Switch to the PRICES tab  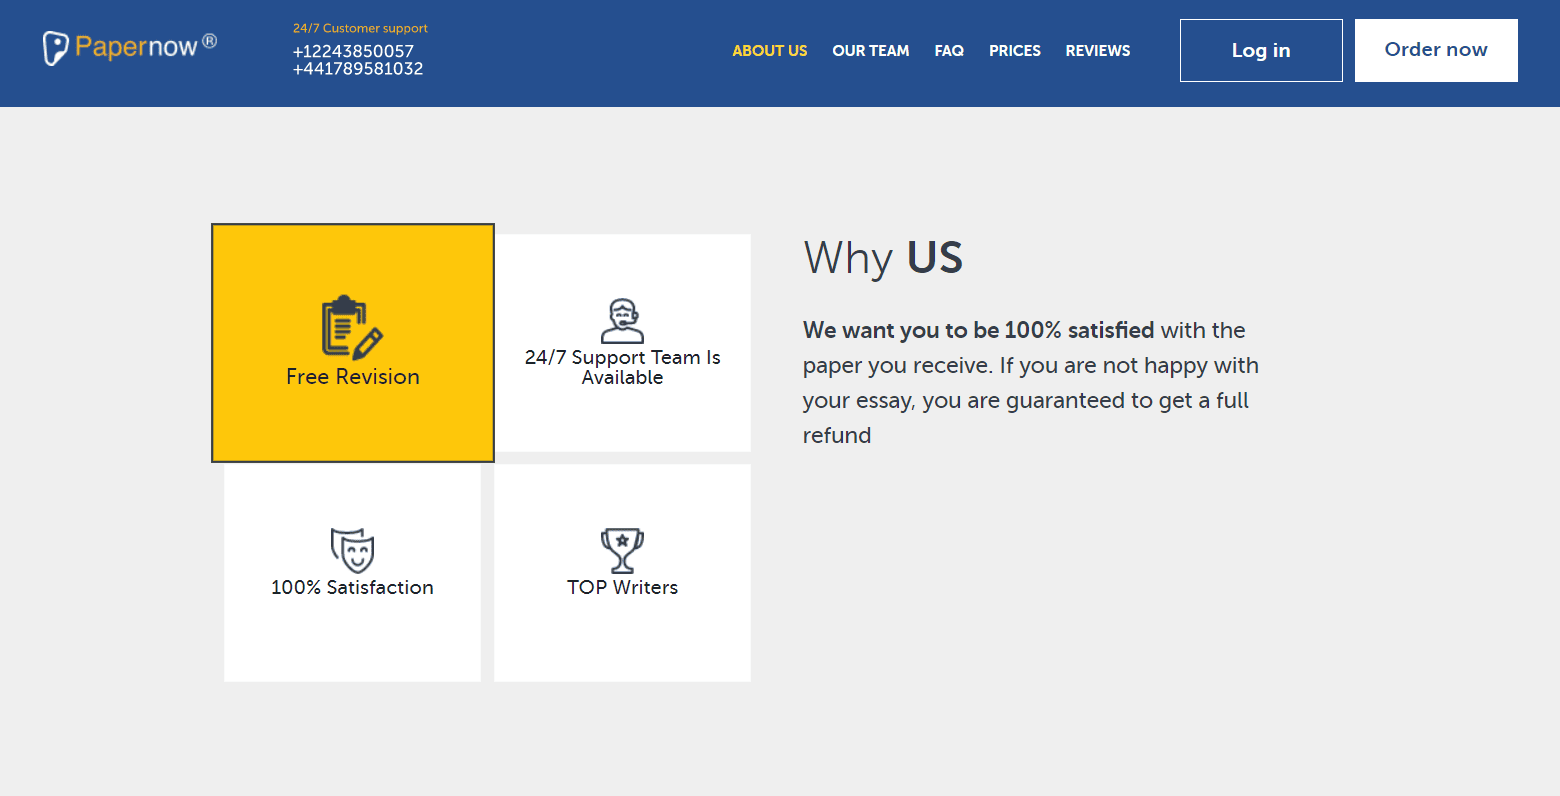tap(1014, 51)
